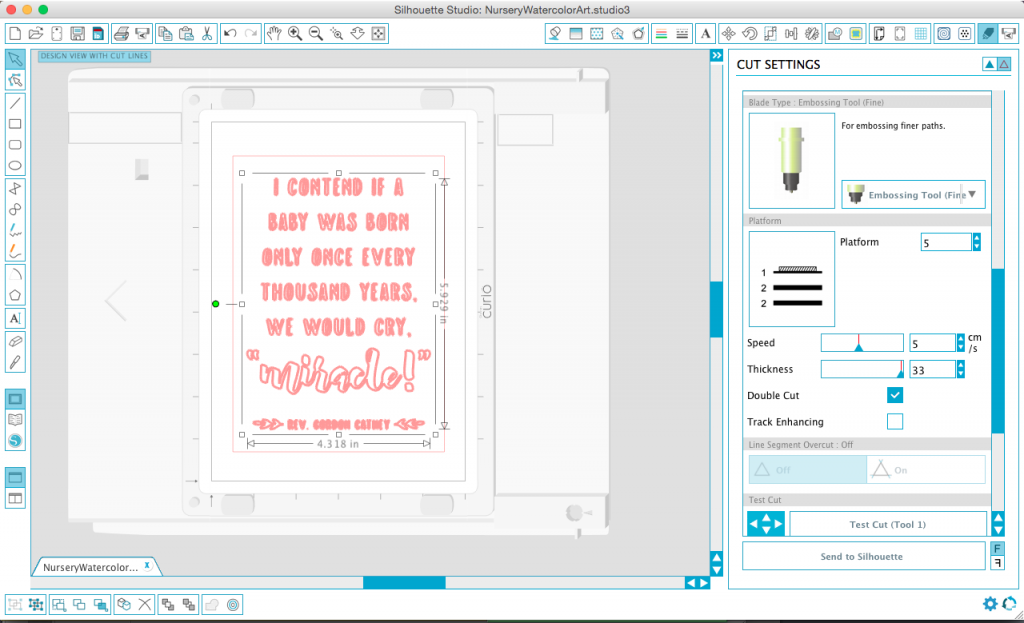The height and width of the screenshot is (623, 1024).
Task: Cut the selection with the scissors icon
Action: pos(207,33)
